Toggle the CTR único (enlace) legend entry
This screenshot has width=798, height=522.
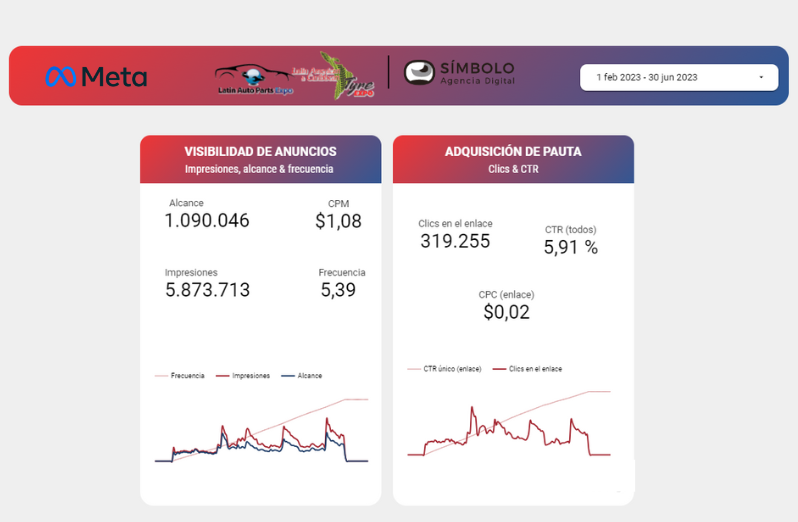[444, 369]
